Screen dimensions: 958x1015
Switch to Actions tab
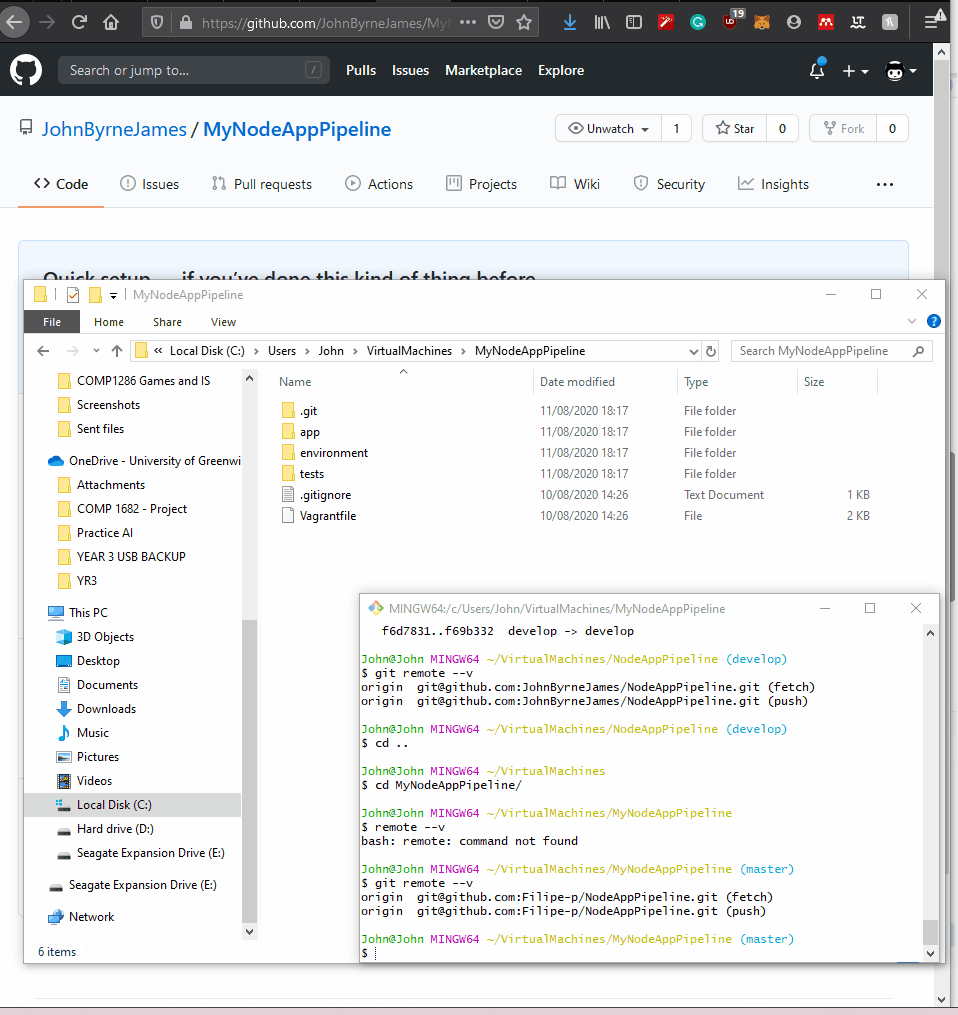tap(379, 184)
